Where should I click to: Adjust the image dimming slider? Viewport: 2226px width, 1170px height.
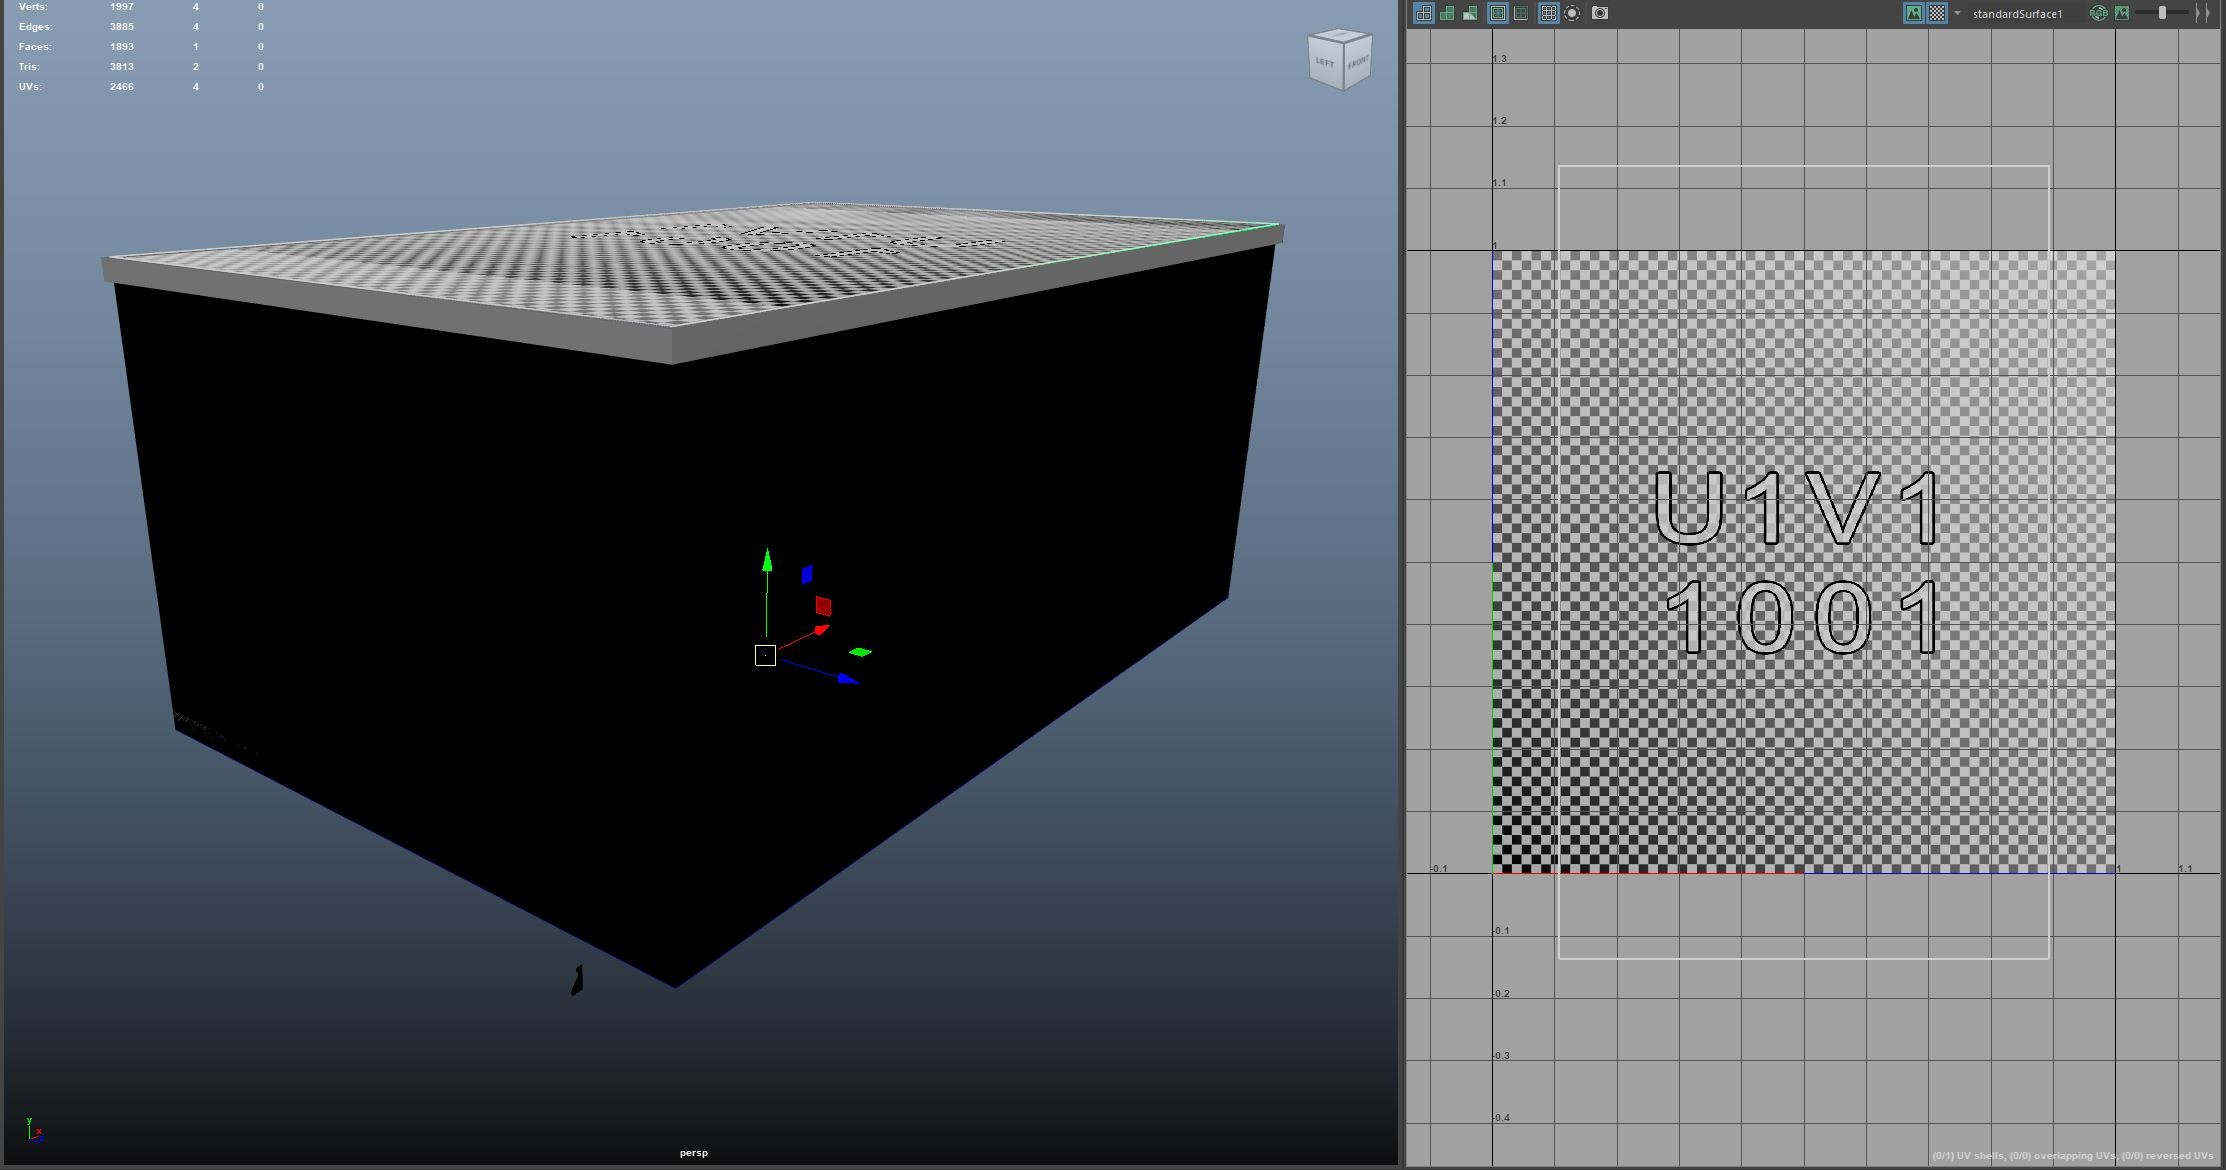(2162, 13)
